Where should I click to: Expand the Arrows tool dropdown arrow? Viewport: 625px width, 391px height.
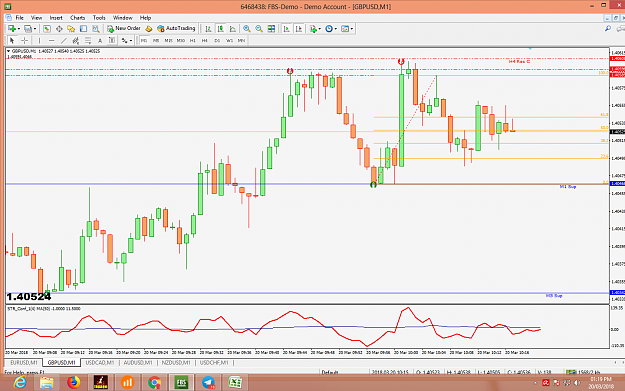point(131,40)
